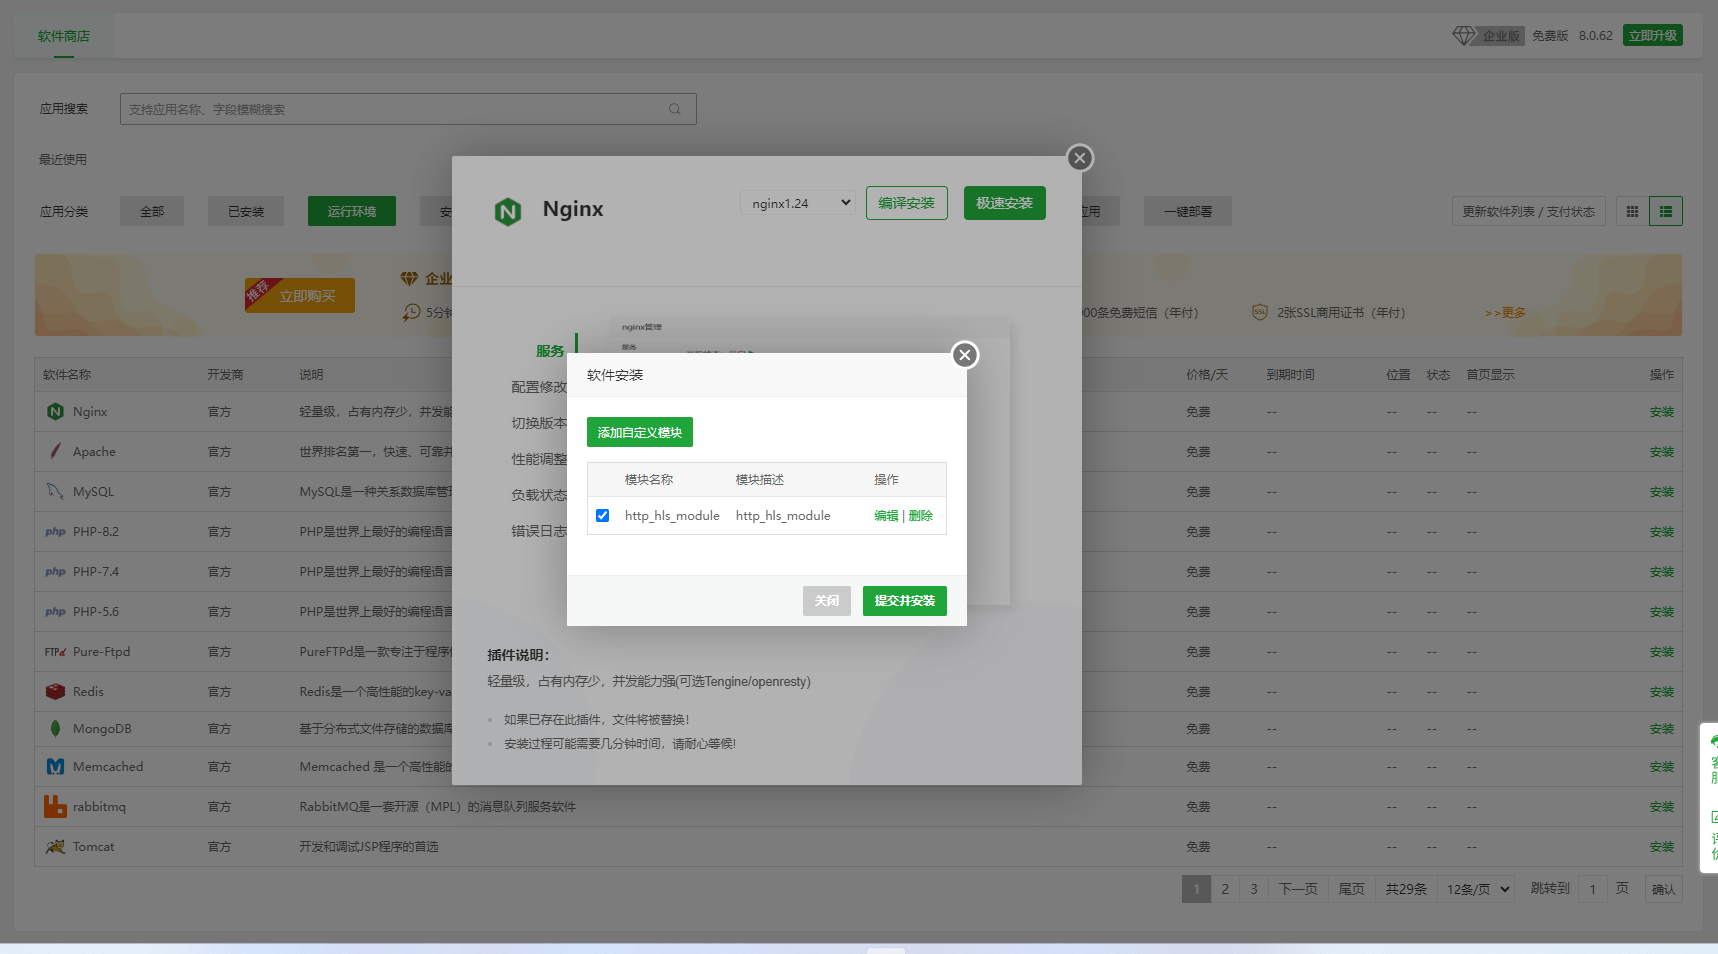Click Redis cube icon
1718x954 pixels.
pos(55,691)
